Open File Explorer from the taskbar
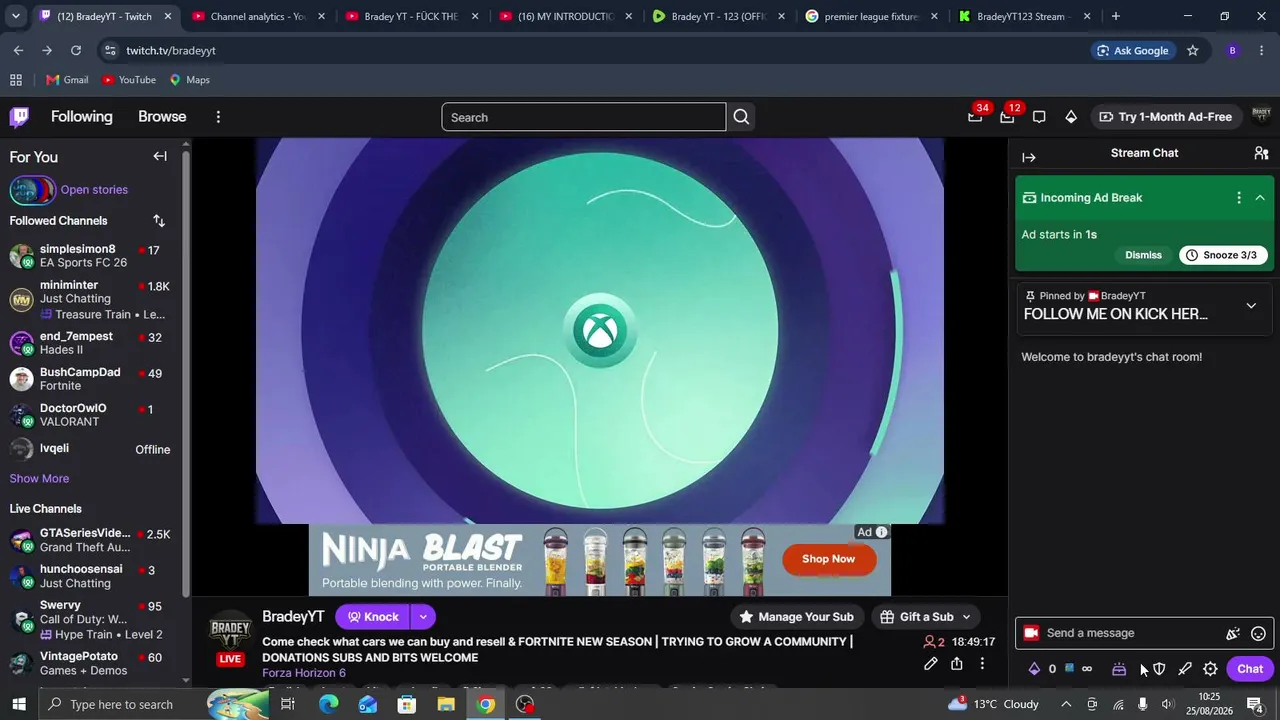1280x720 pixels. point(446,704)
